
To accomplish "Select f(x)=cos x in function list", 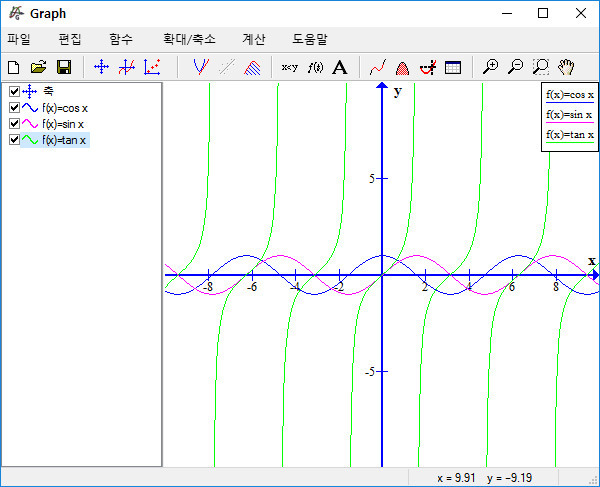I will [x=65, y=108].
